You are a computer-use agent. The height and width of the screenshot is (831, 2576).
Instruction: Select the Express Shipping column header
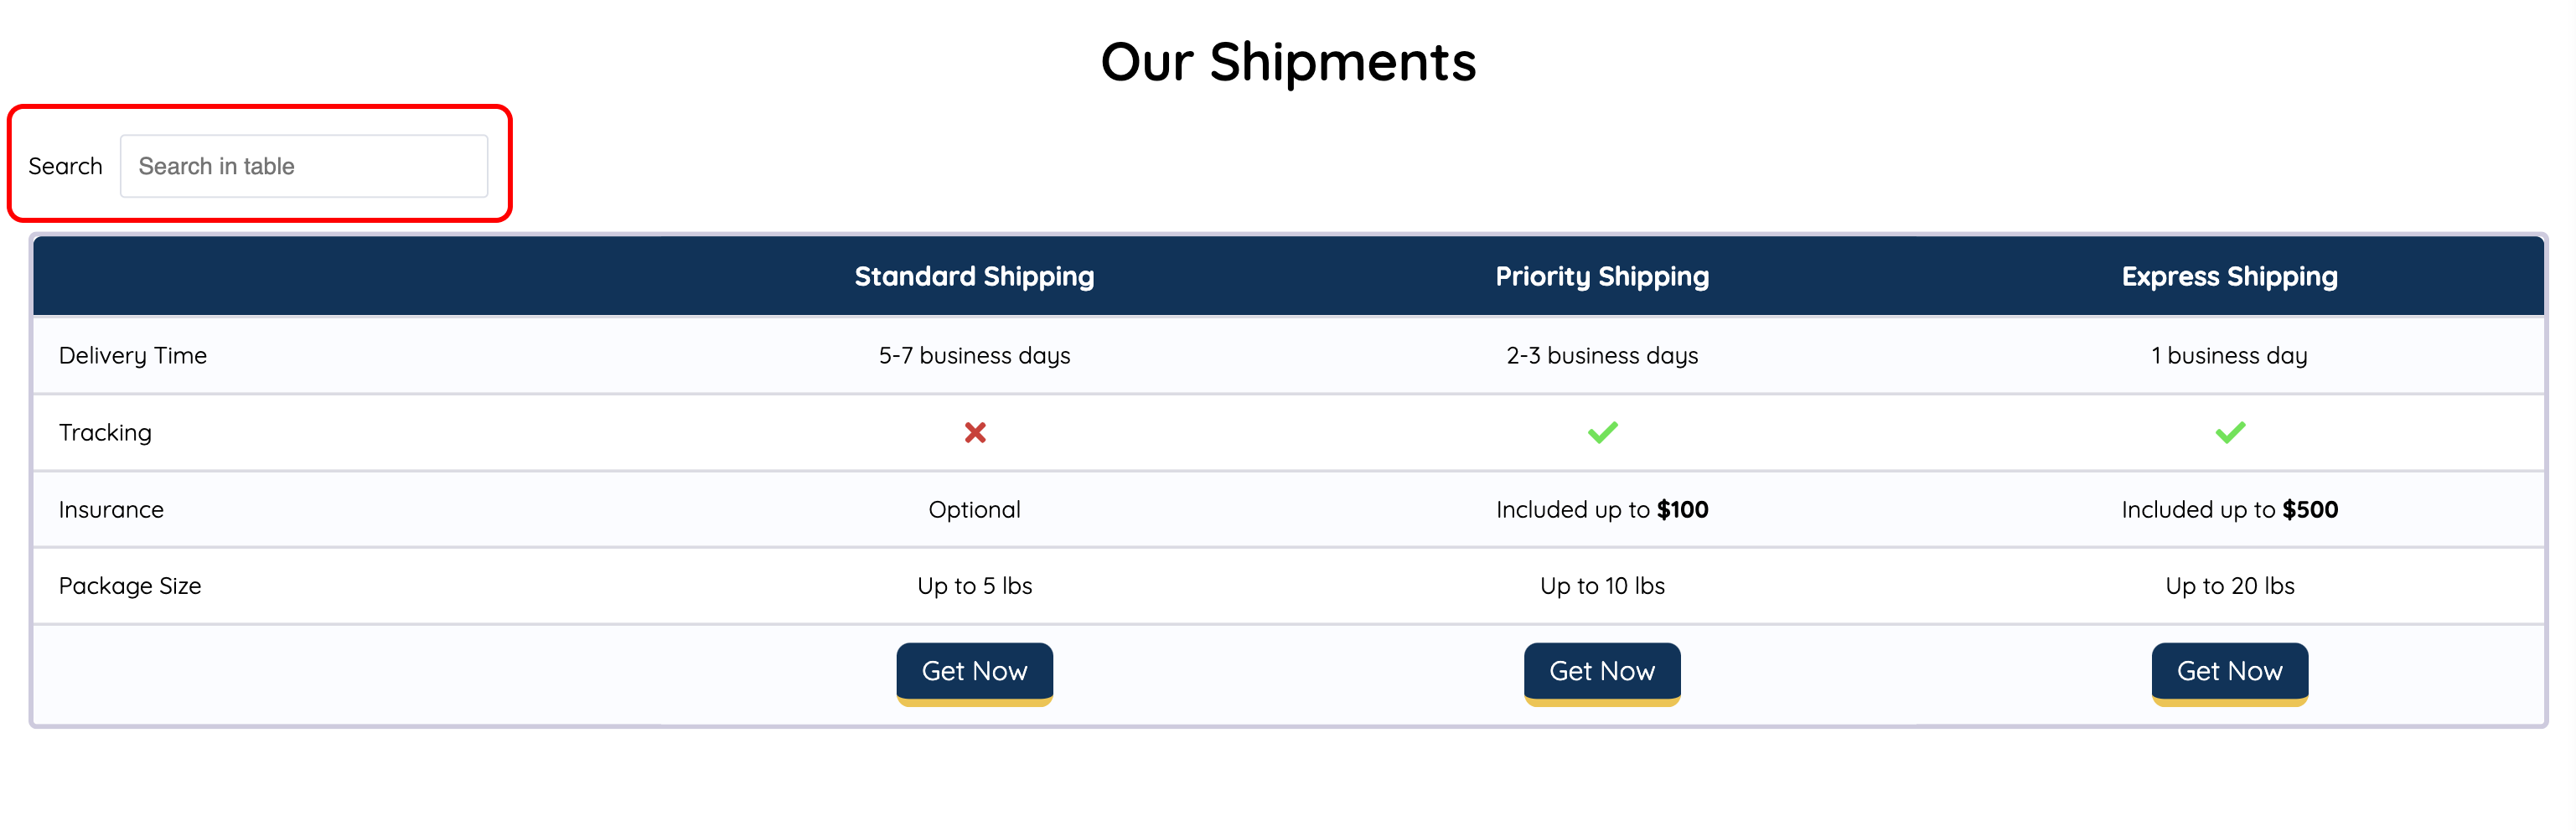[2229, 276]
